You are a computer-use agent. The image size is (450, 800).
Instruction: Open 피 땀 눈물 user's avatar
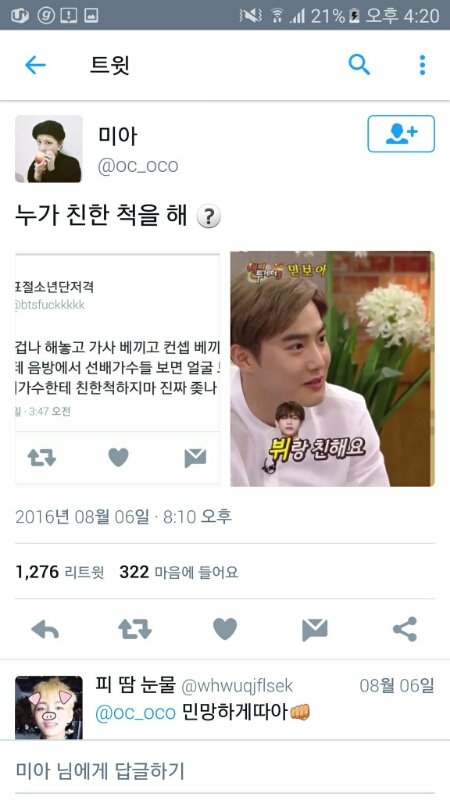48,707
